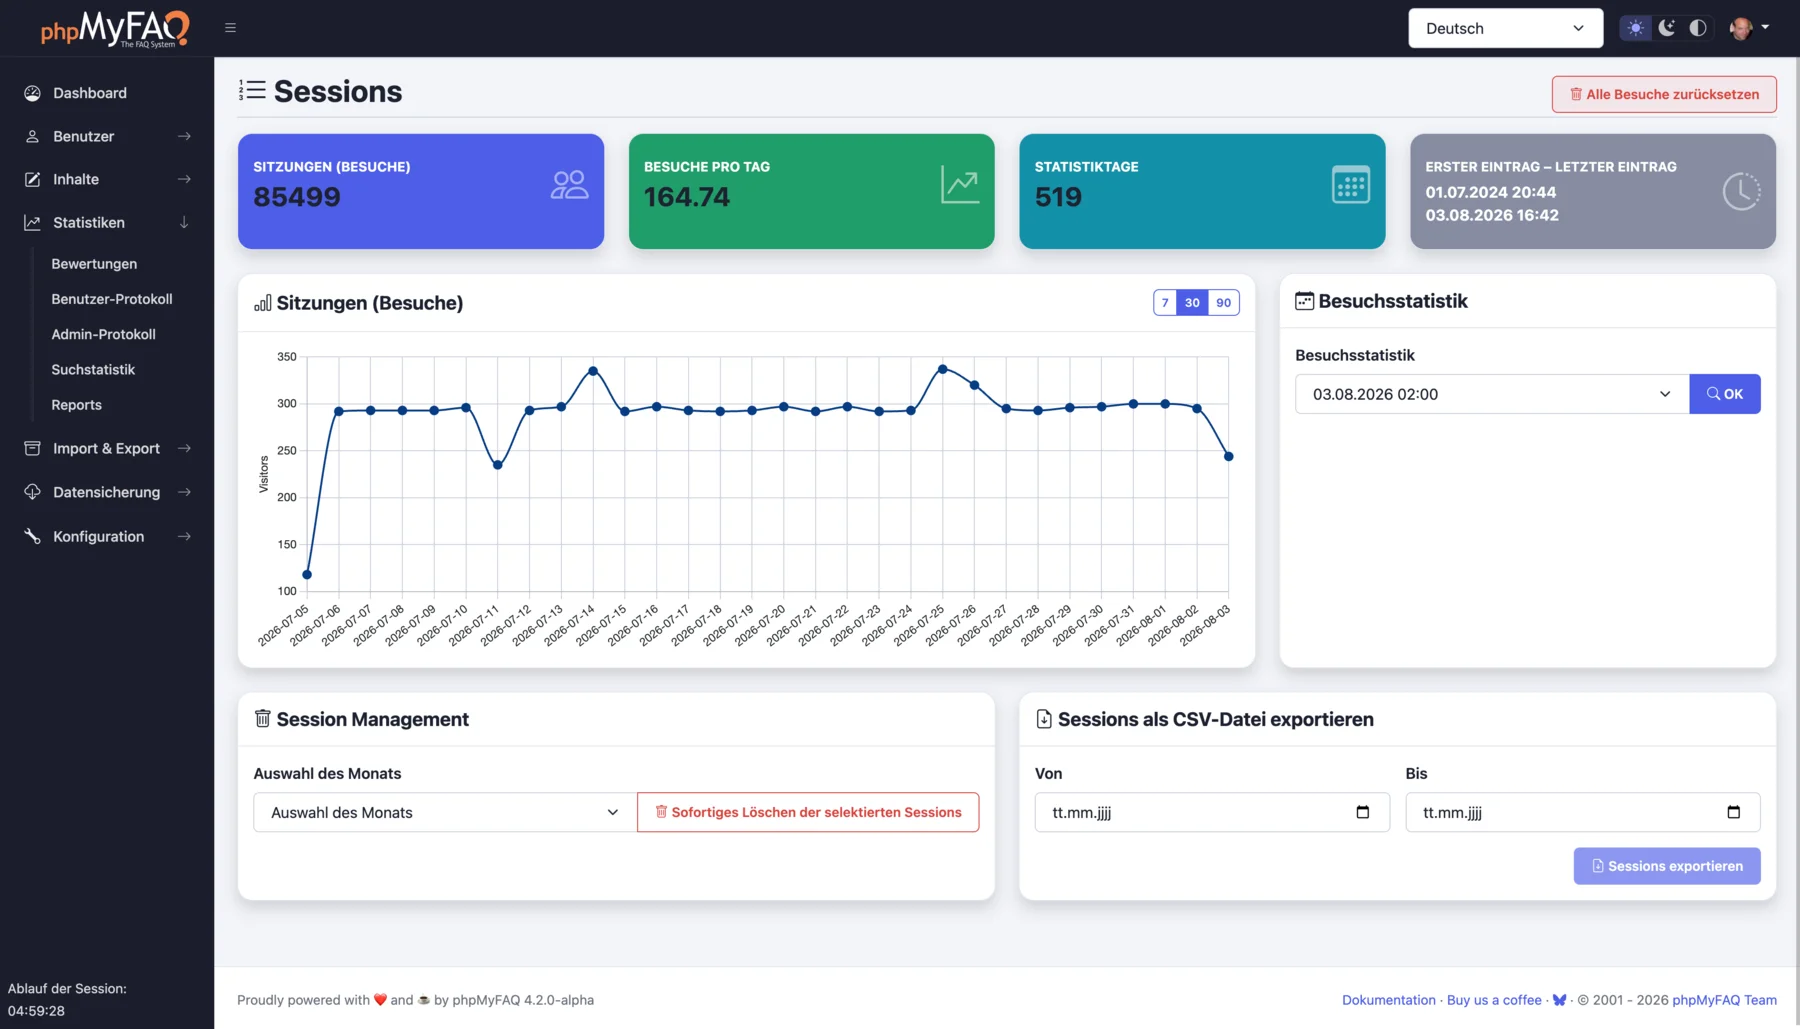Expand the Benutzer menu arrow

coord(184,136)
